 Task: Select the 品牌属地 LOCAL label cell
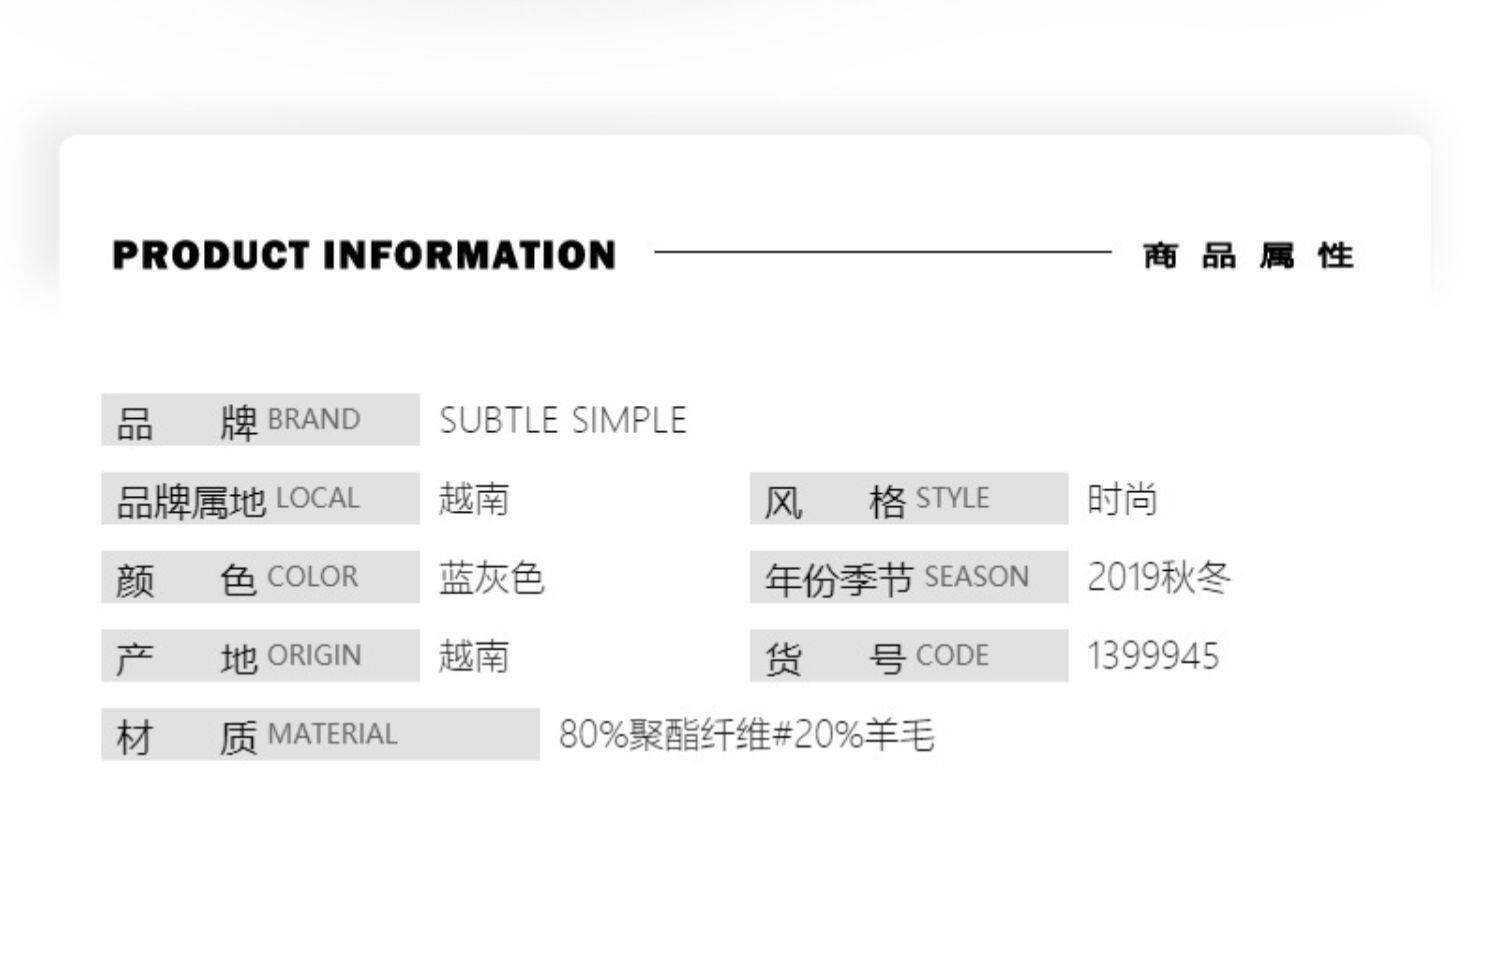pyautogui.click(x=260, y=499)
